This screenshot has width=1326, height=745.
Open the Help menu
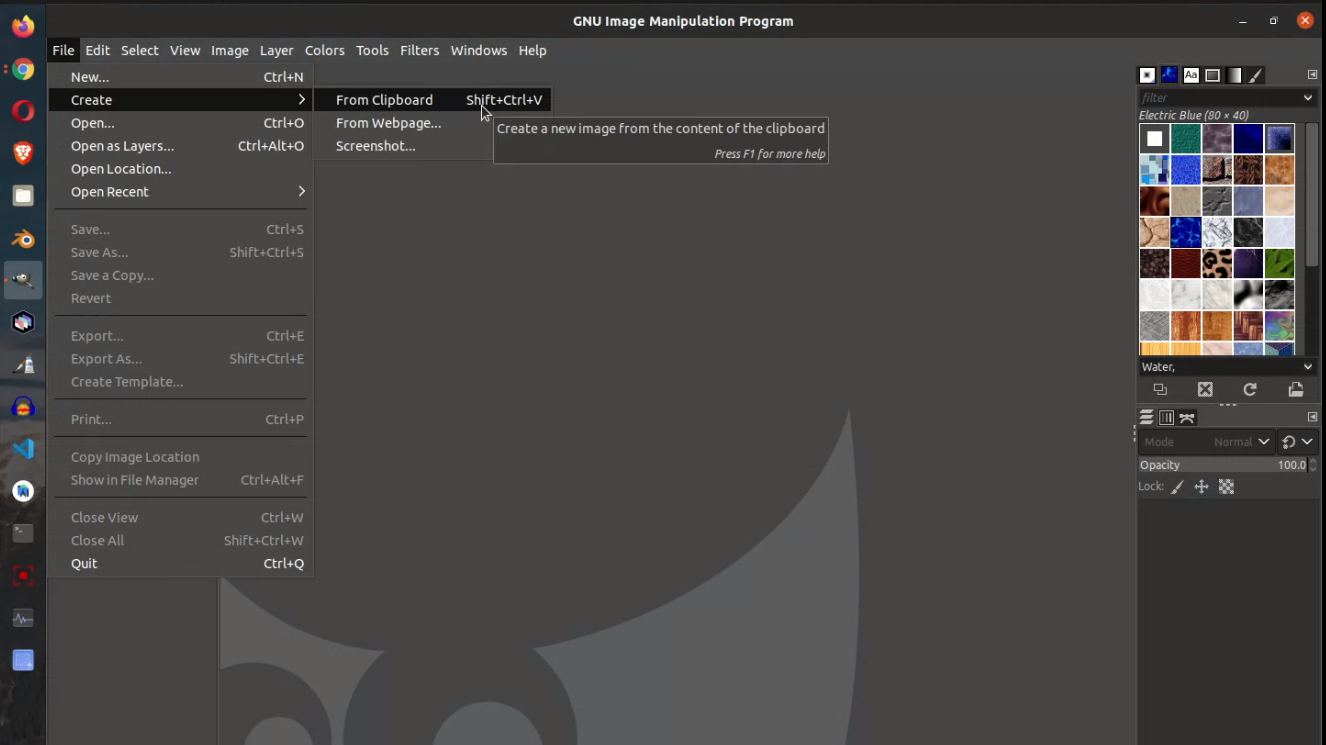click(x=533, y=50)
